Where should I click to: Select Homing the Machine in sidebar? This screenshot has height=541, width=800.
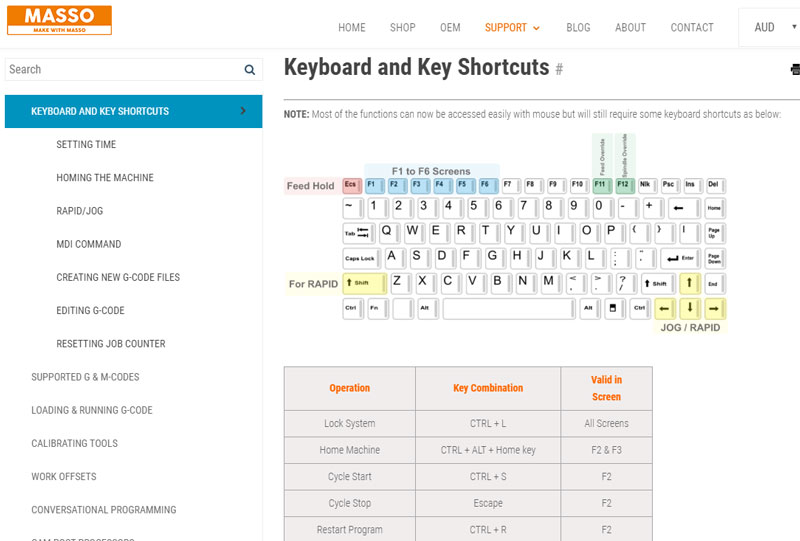point(105,178)
